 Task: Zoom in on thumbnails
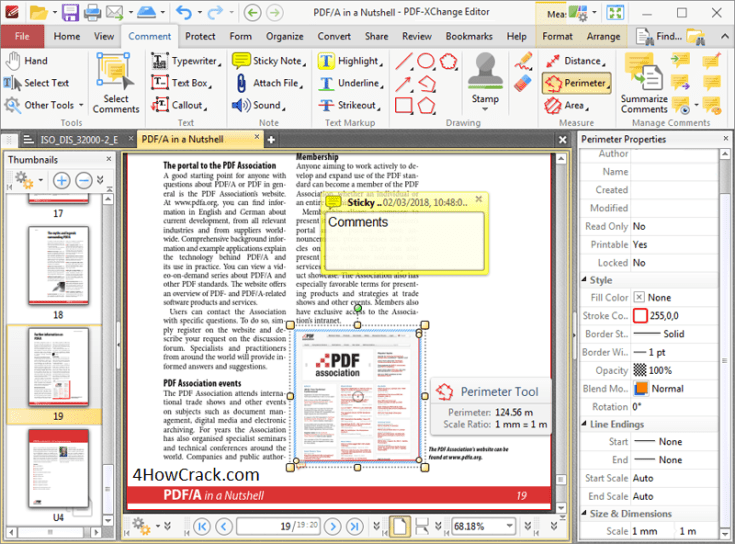click(x=61, y=180)
